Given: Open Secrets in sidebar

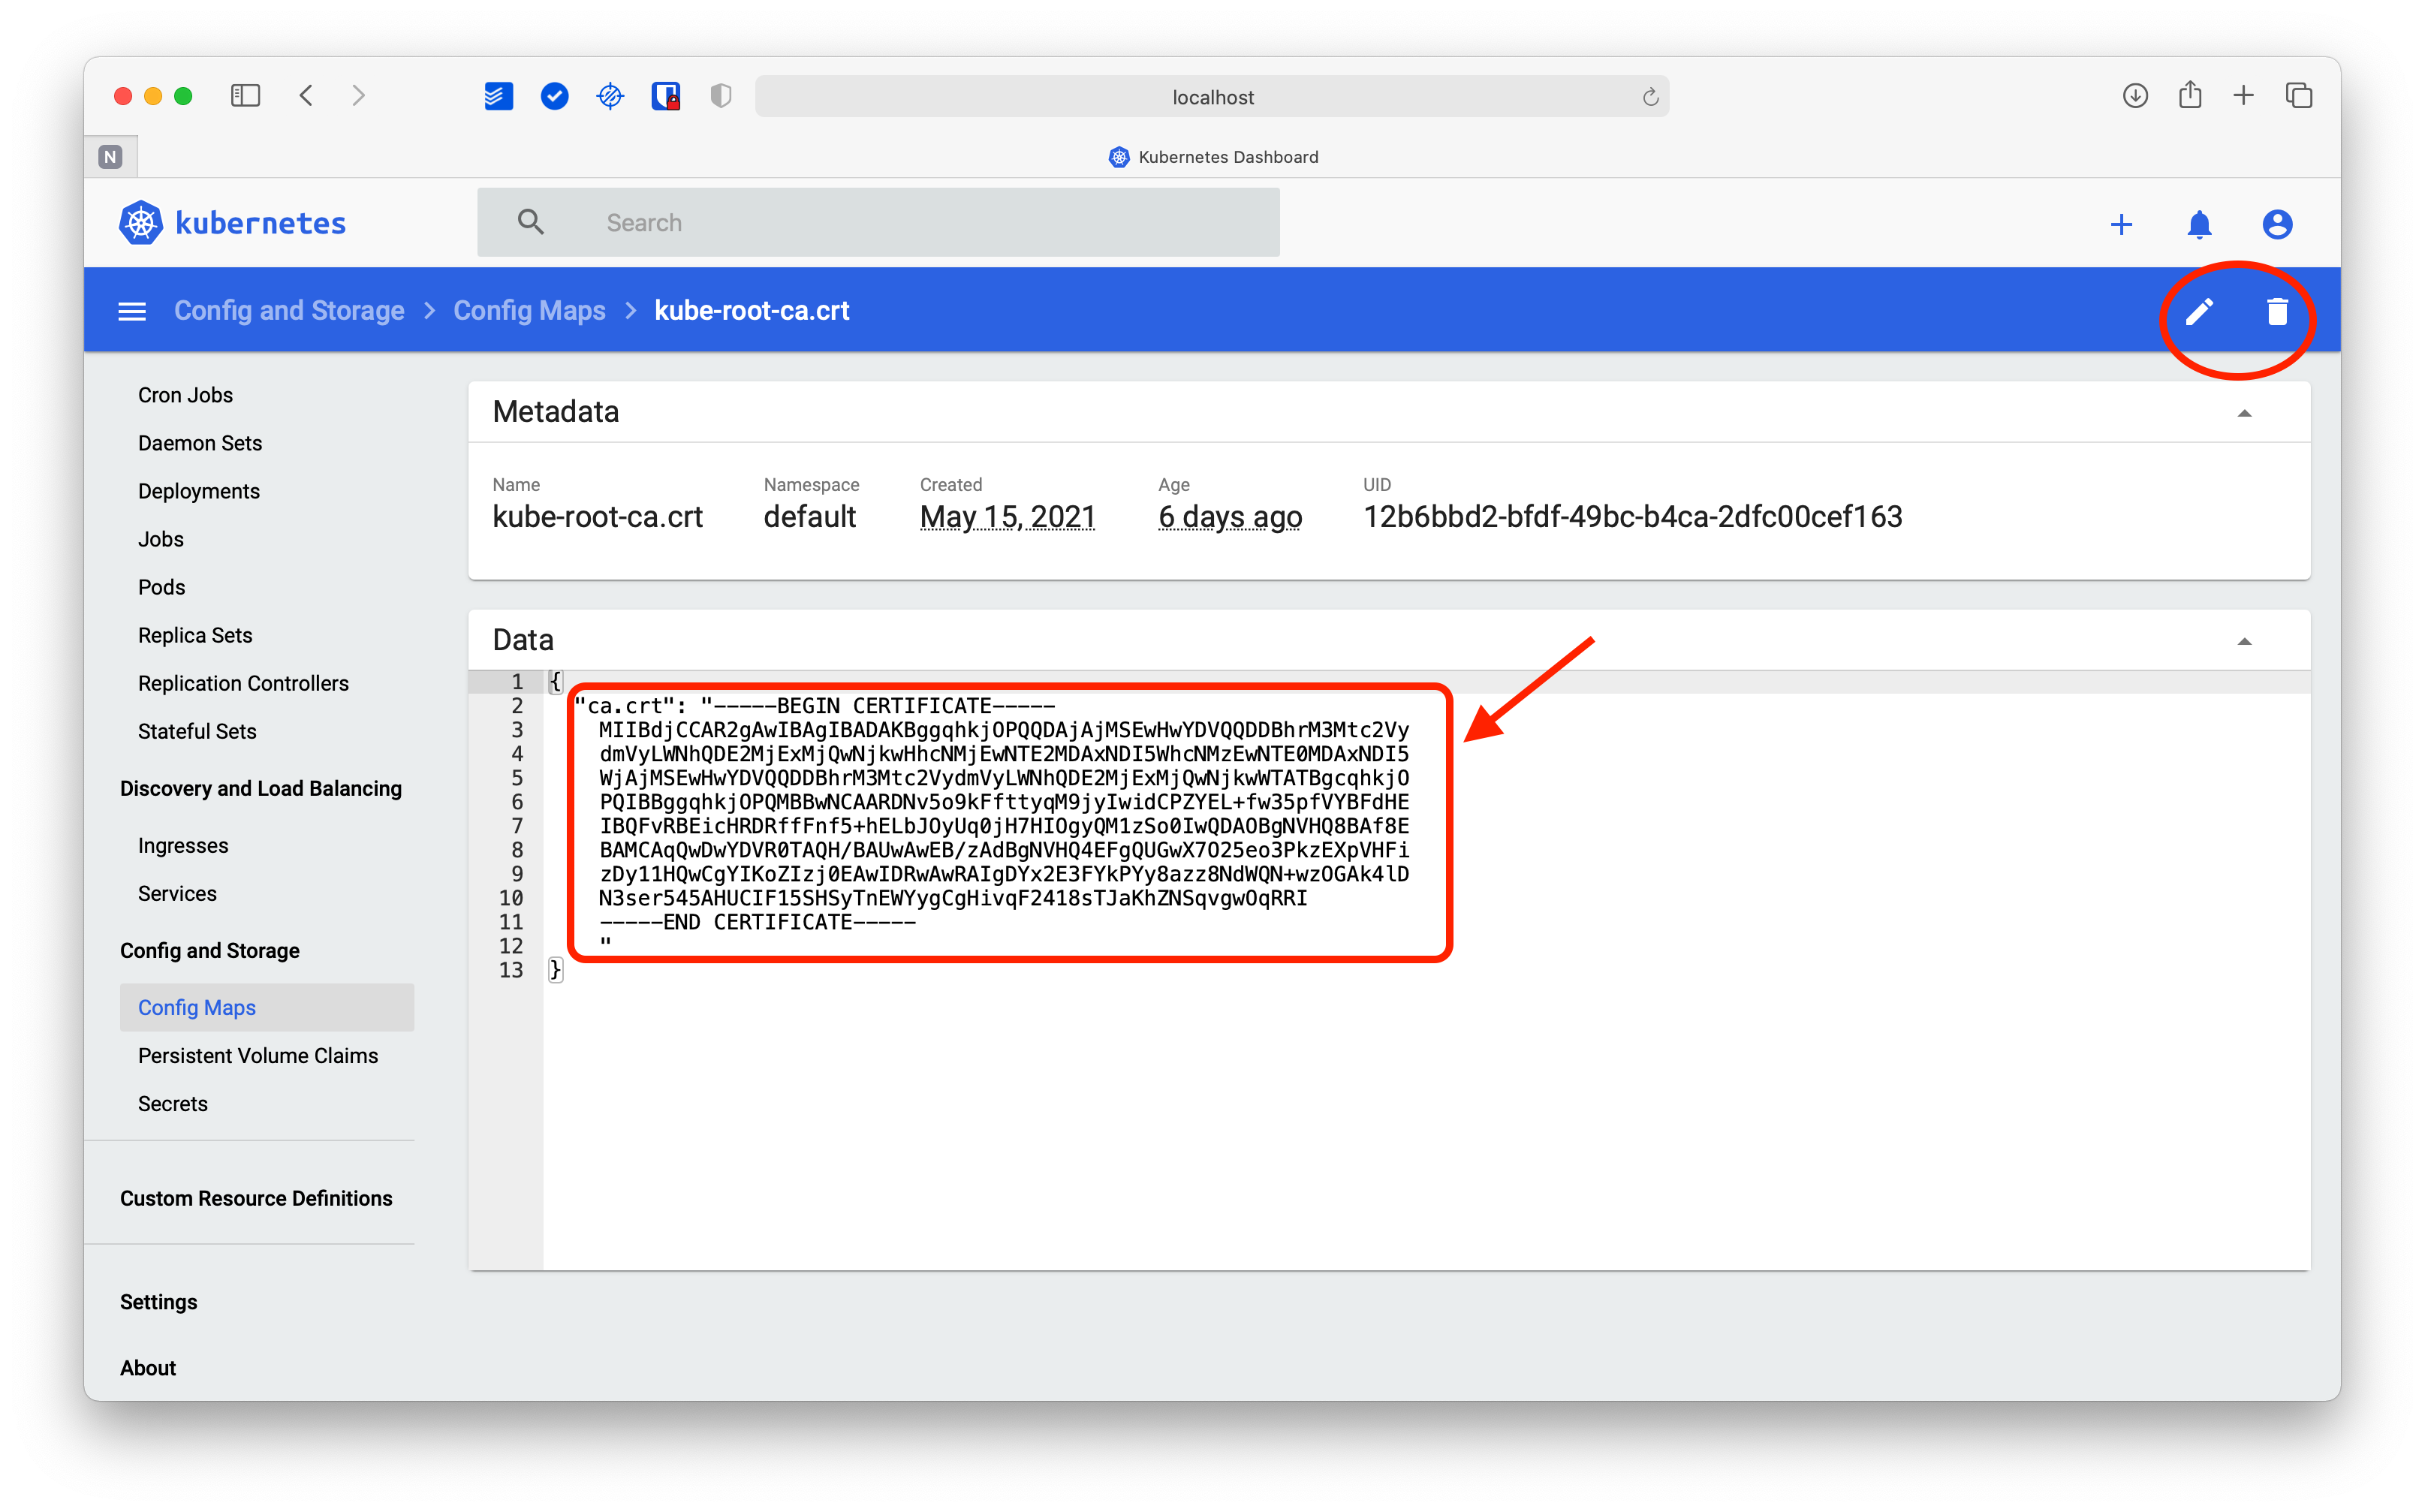Looking at the screenshot, I should click(173, 1103).
